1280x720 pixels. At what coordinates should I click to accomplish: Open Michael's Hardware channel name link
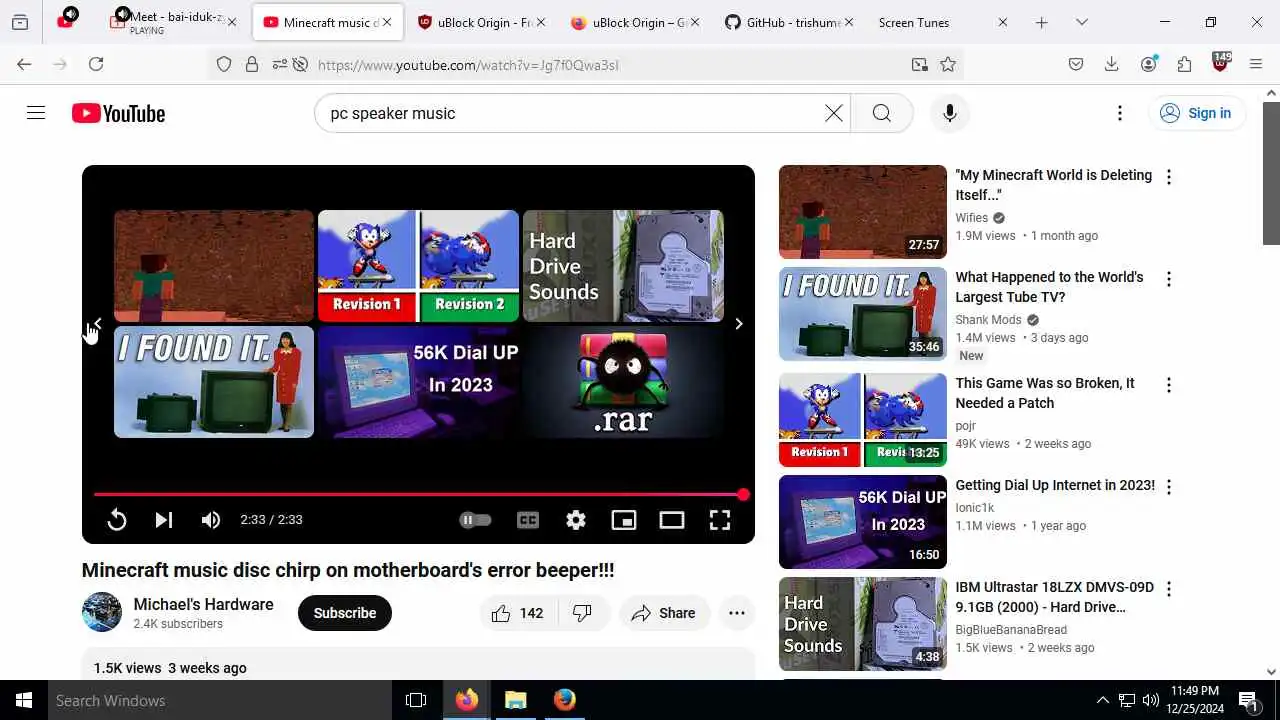[203, 604]
